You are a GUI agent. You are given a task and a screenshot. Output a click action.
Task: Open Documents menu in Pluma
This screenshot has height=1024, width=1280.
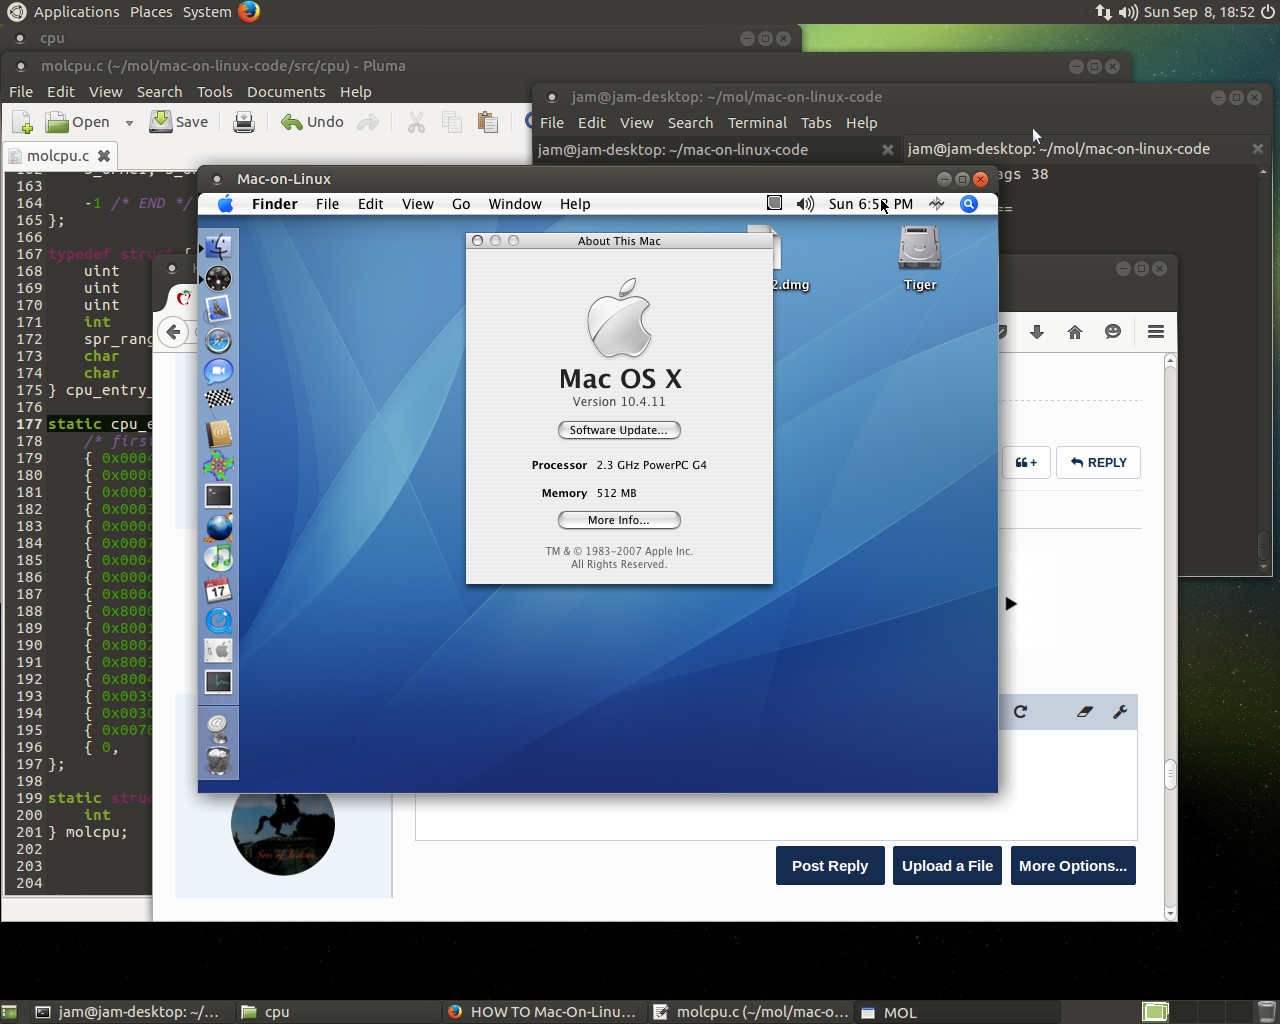pyautogui.click(x=286, y=92)
